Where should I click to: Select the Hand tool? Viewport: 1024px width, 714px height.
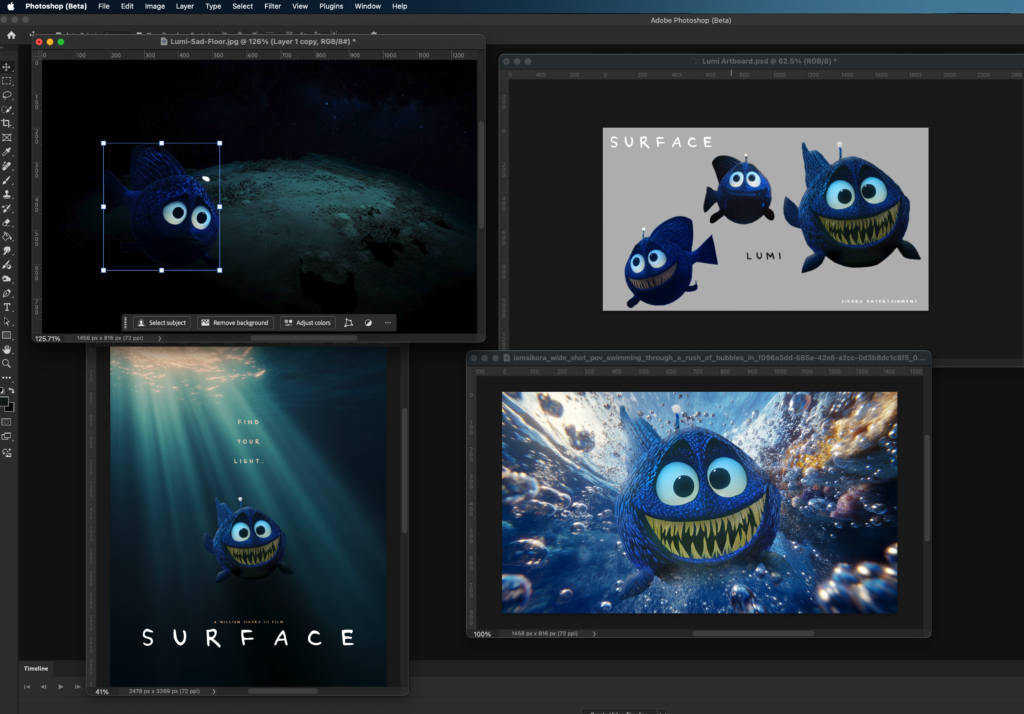coord(7,350)
